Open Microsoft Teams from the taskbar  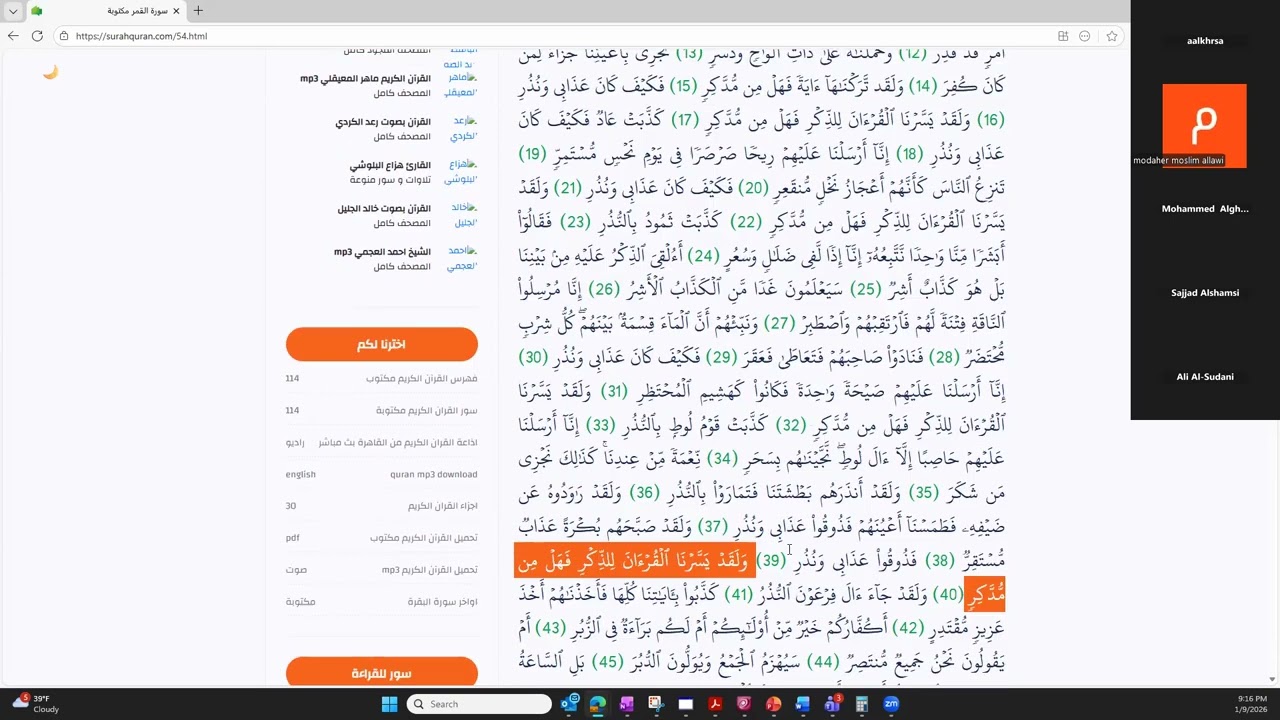832,704
